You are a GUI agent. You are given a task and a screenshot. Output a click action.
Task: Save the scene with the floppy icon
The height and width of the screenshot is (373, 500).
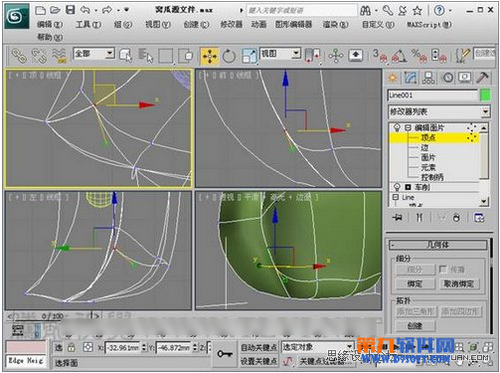tap(70, 10)
